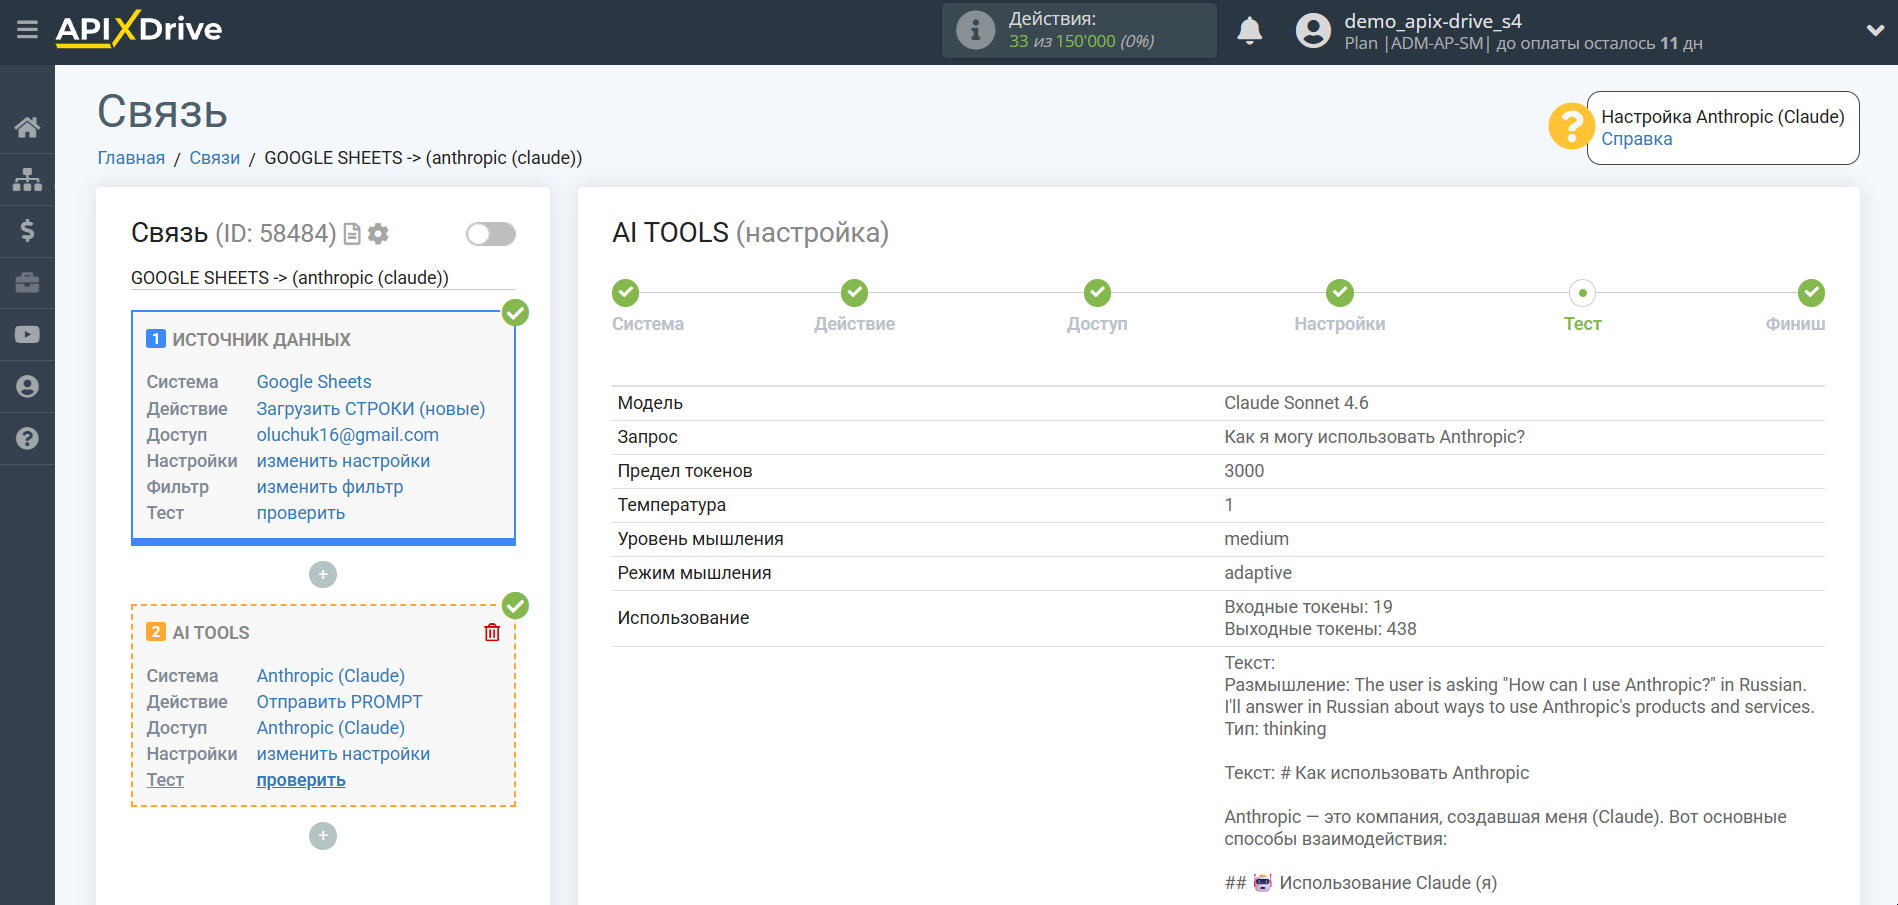Screen dimensions: 1898x905
Task: Open connection settings gear icon next to ID
Action: pyautogui.click(x=378, y=234)
